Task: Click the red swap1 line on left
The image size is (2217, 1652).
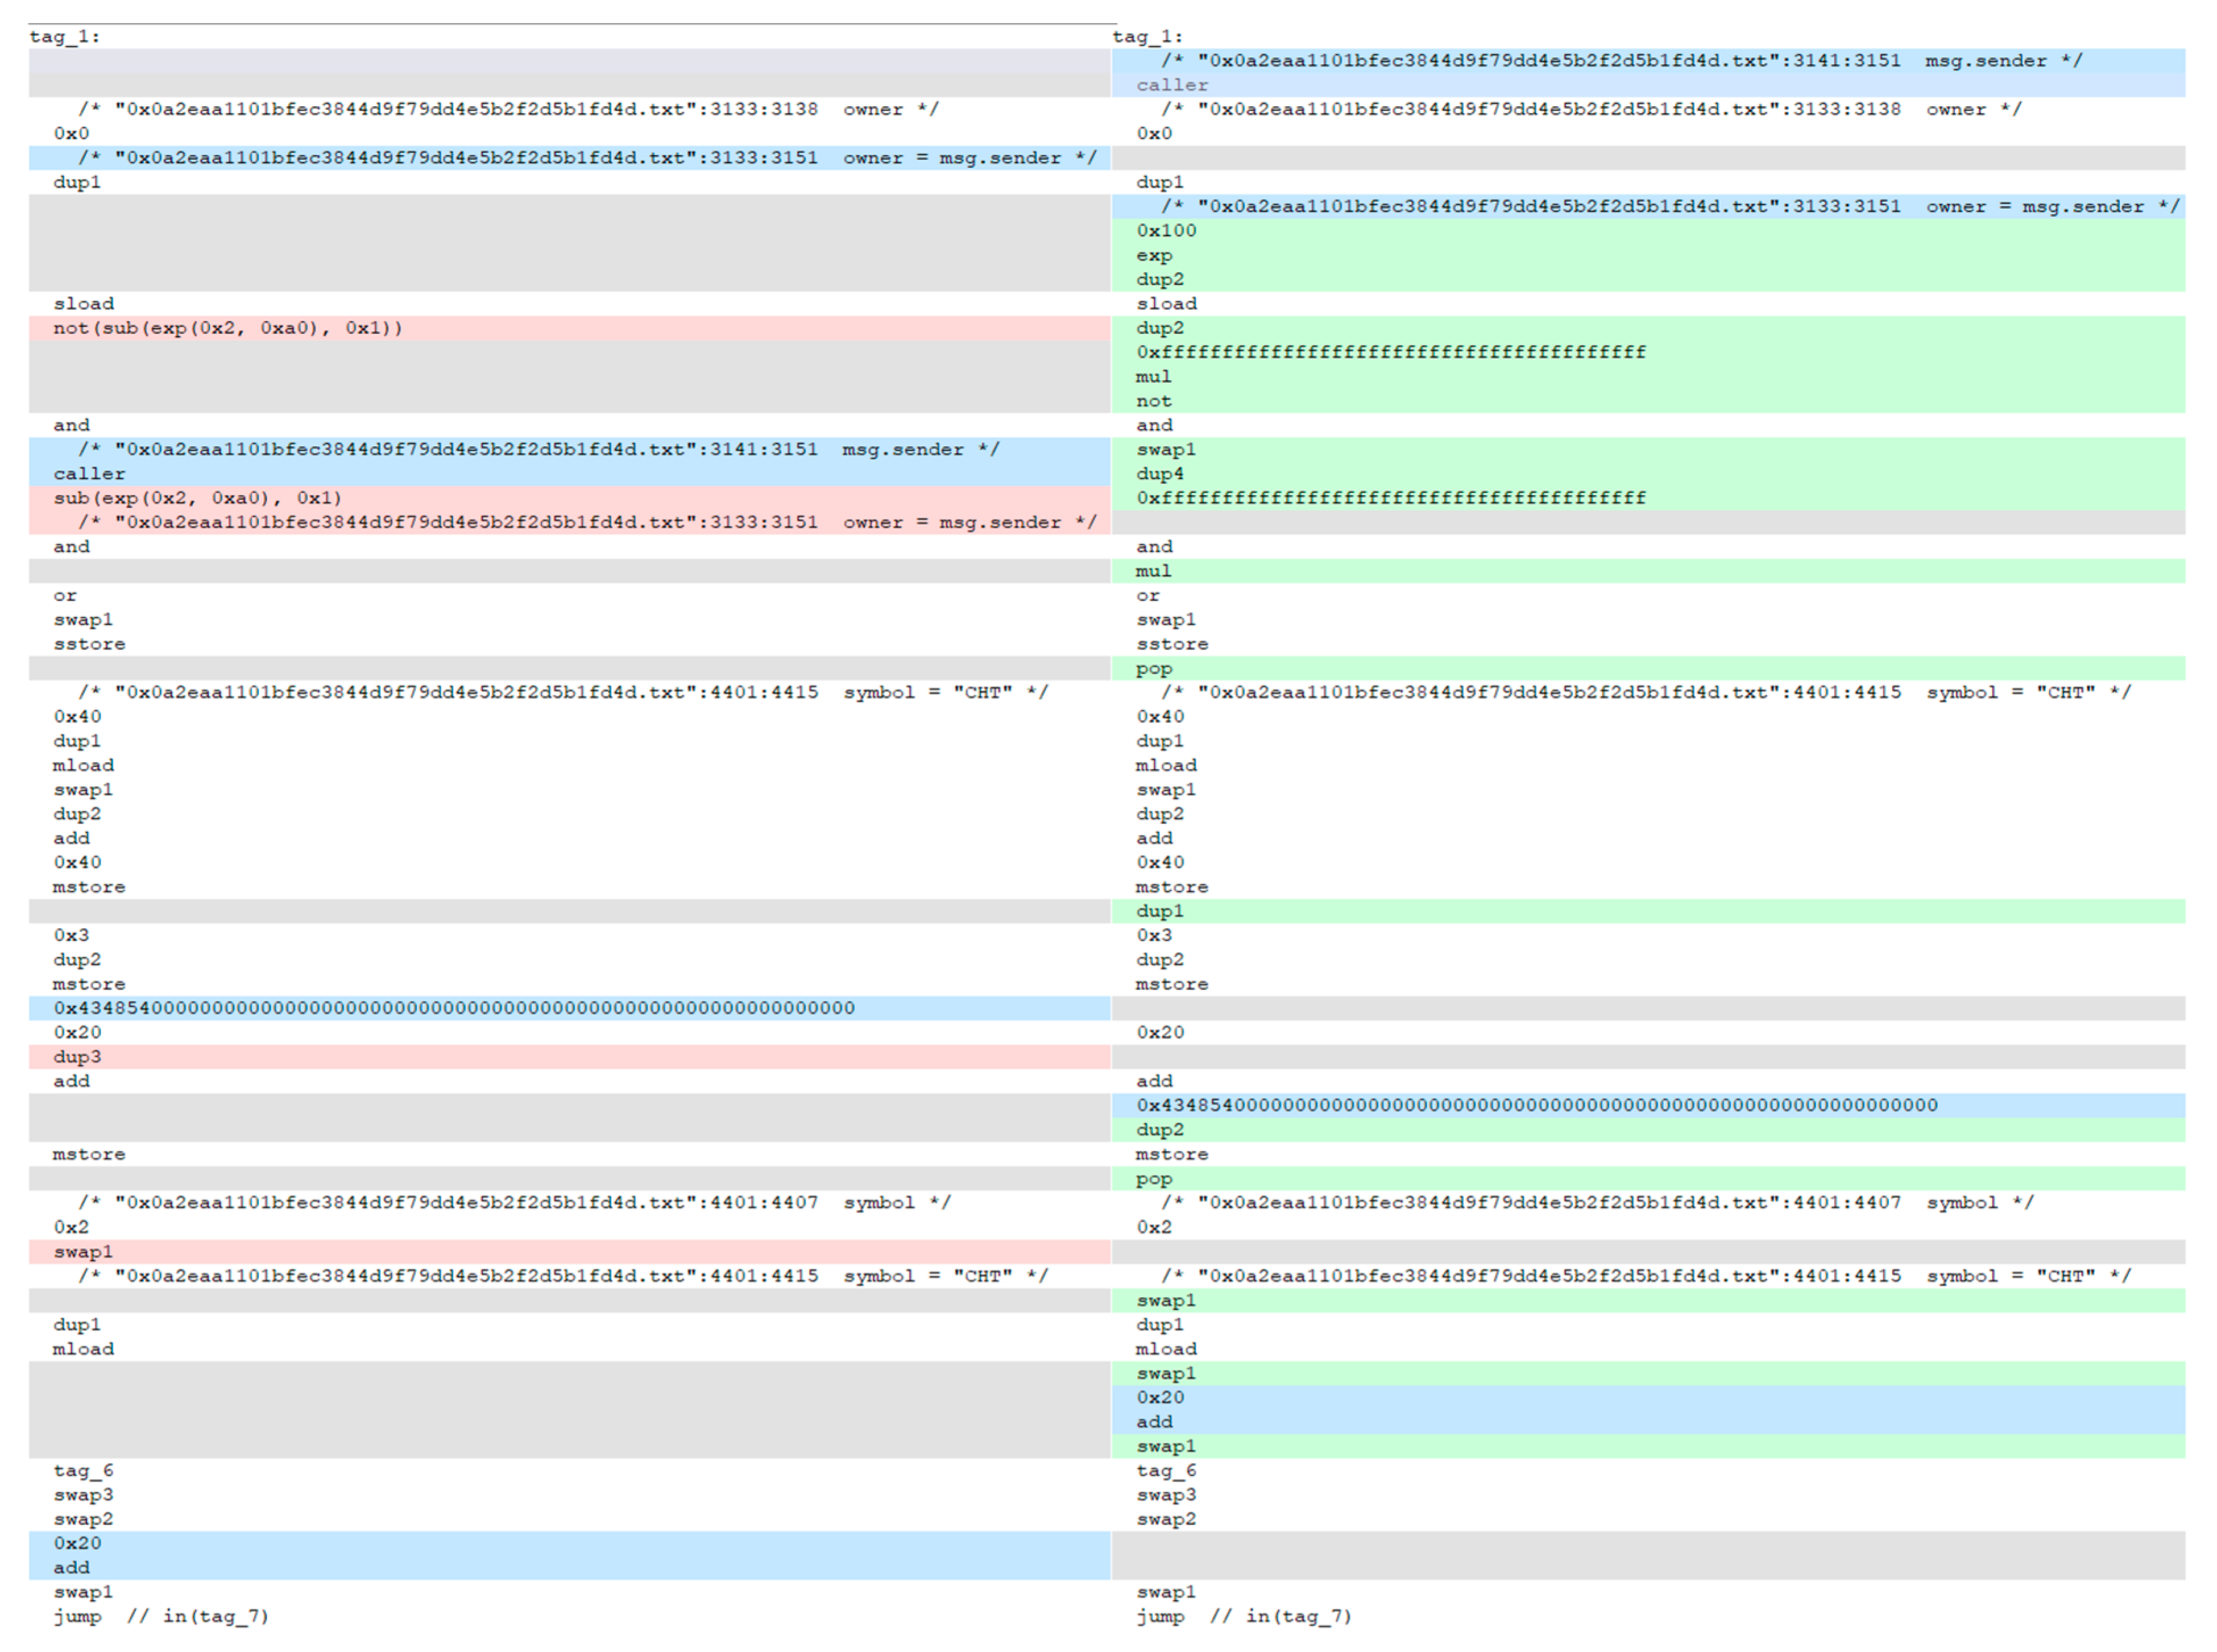Action: 83,1252
